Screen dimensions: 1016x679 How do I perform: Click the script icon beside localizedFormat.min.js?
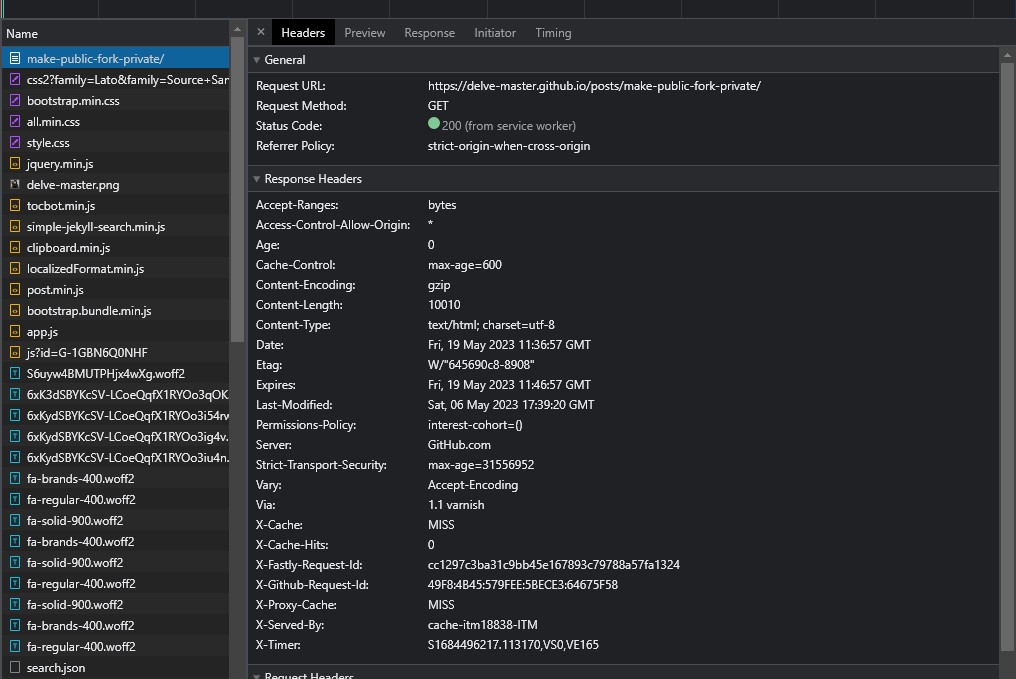click(x=15, y=268)
